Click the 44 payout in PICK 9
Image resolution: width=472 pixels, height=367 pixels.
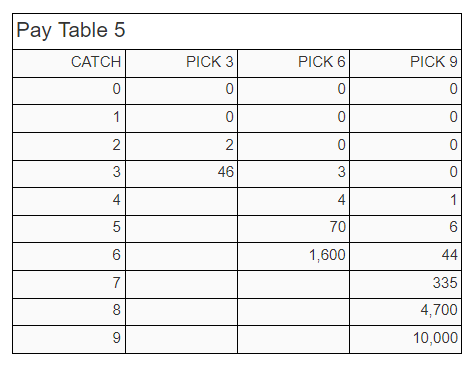tap(449, 255)
